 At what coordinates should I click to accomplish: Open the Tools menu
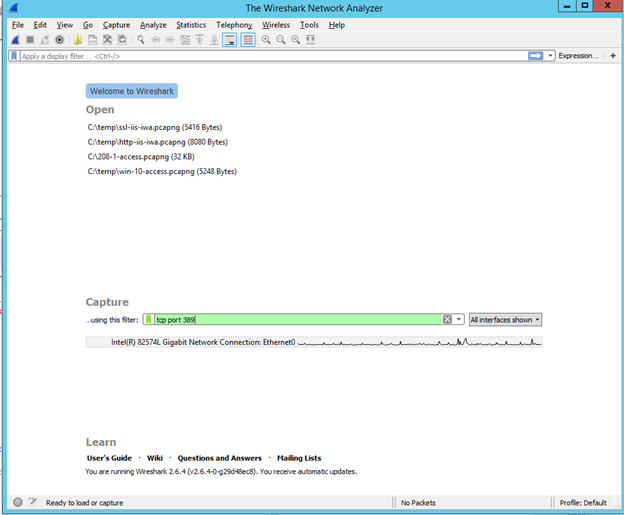tap(309, 25)
